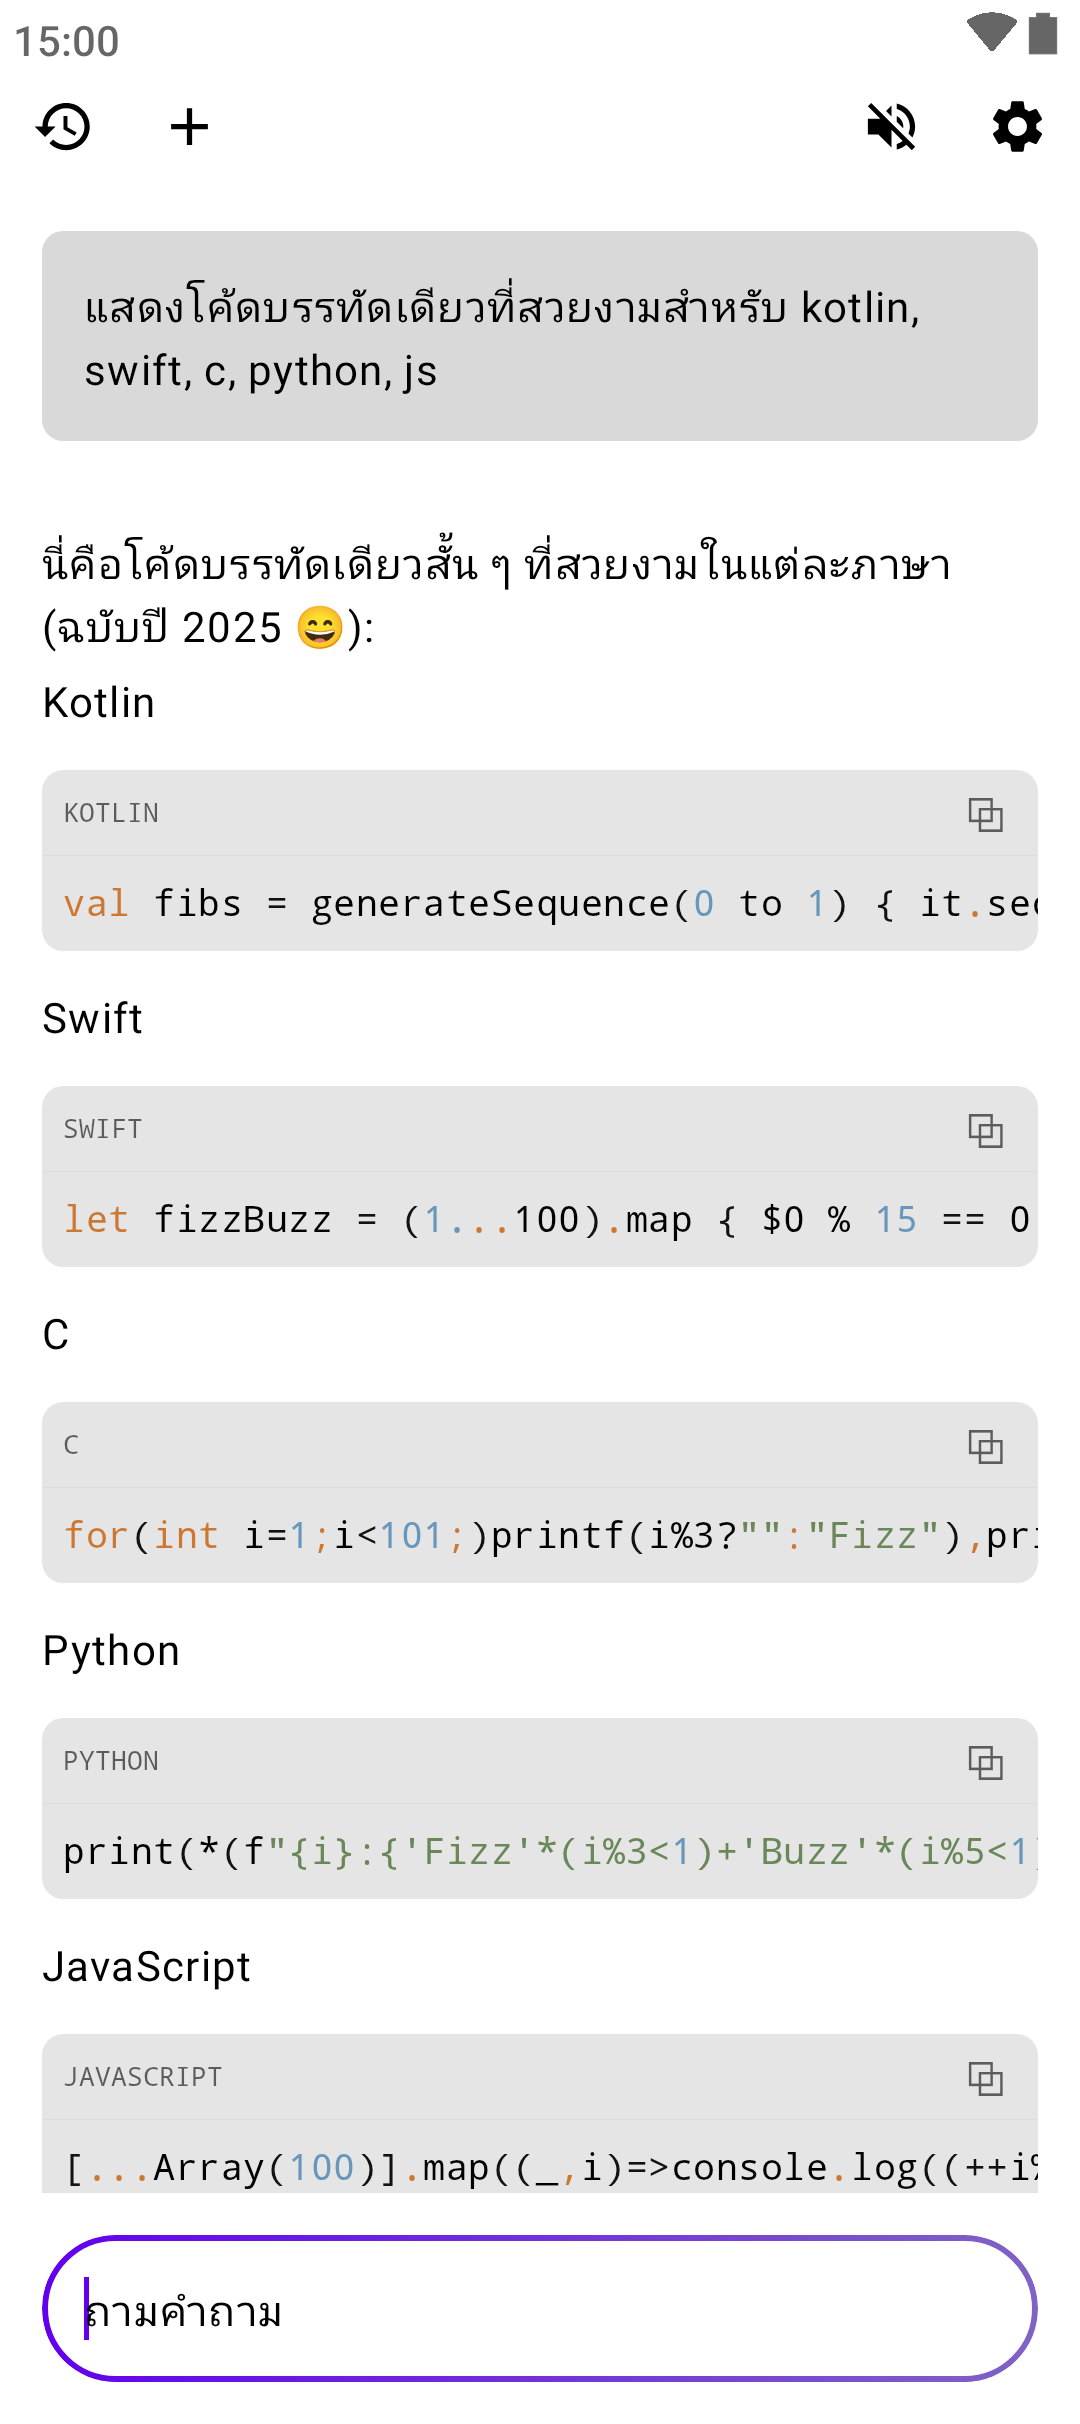The height and width of the screenshot is (2424, 1080).
Task: Toggle the muted speaker icon
Action: tap(891, 127)
